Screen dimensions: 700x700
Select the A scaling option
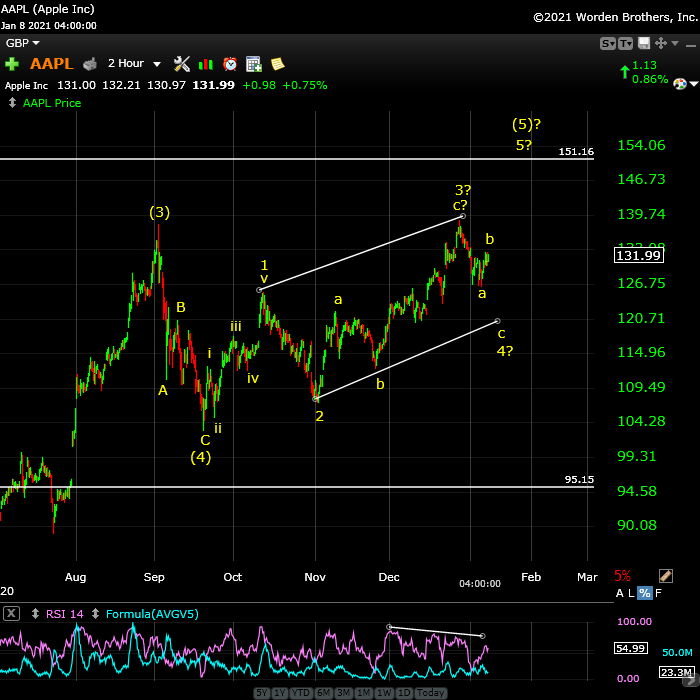pos(620,593)
